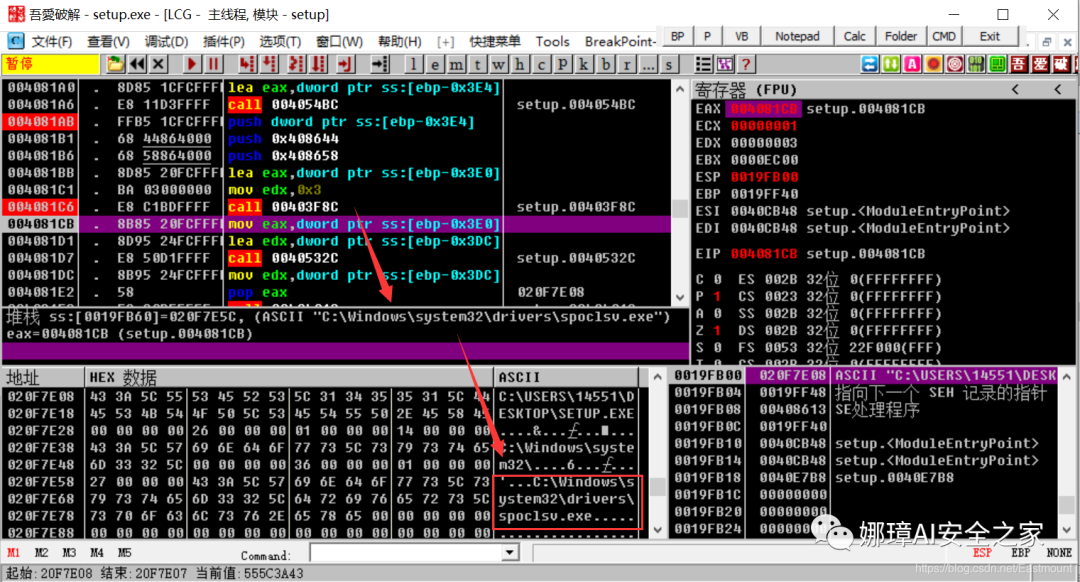Open Breakpoints window with 'b' button
This screenshot has width=1080, height=582.
(x=605, y=64)
